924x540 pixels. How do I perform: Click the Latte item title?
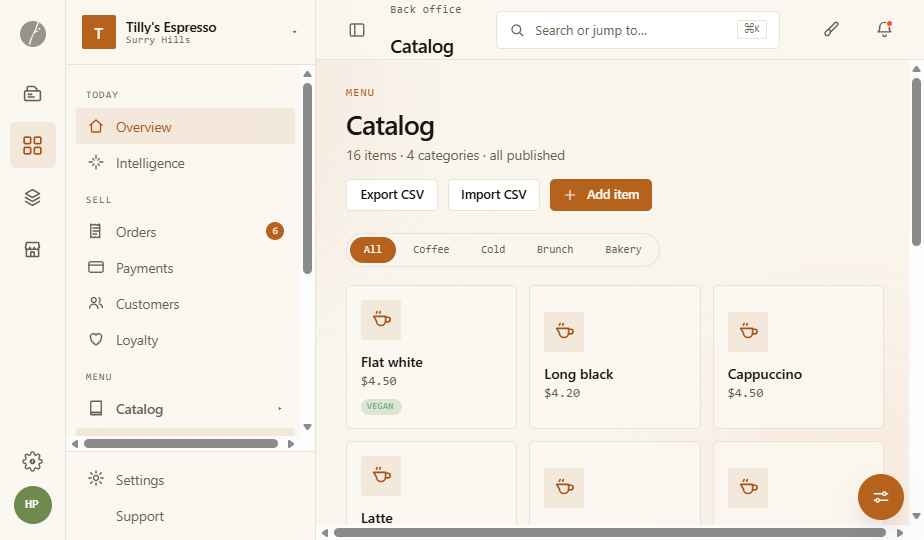(377, 518)
